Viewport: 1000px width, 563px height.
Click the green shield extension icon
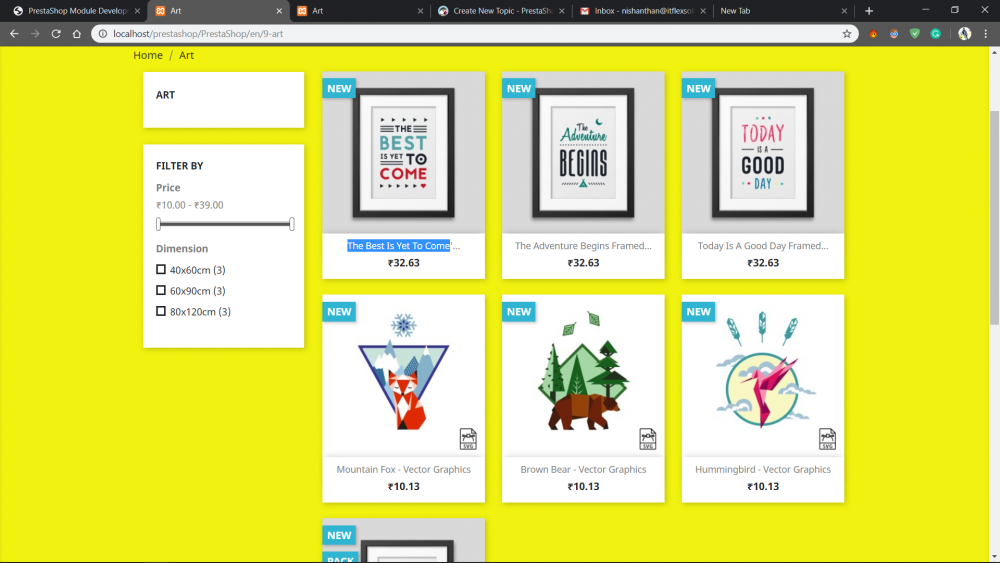point(915,34)
